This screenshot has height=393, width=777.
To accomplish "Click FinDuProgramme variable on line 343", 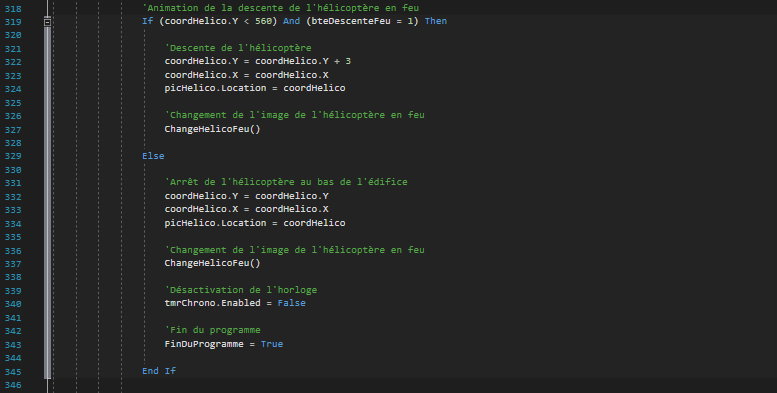I will (x=204, y=344).
